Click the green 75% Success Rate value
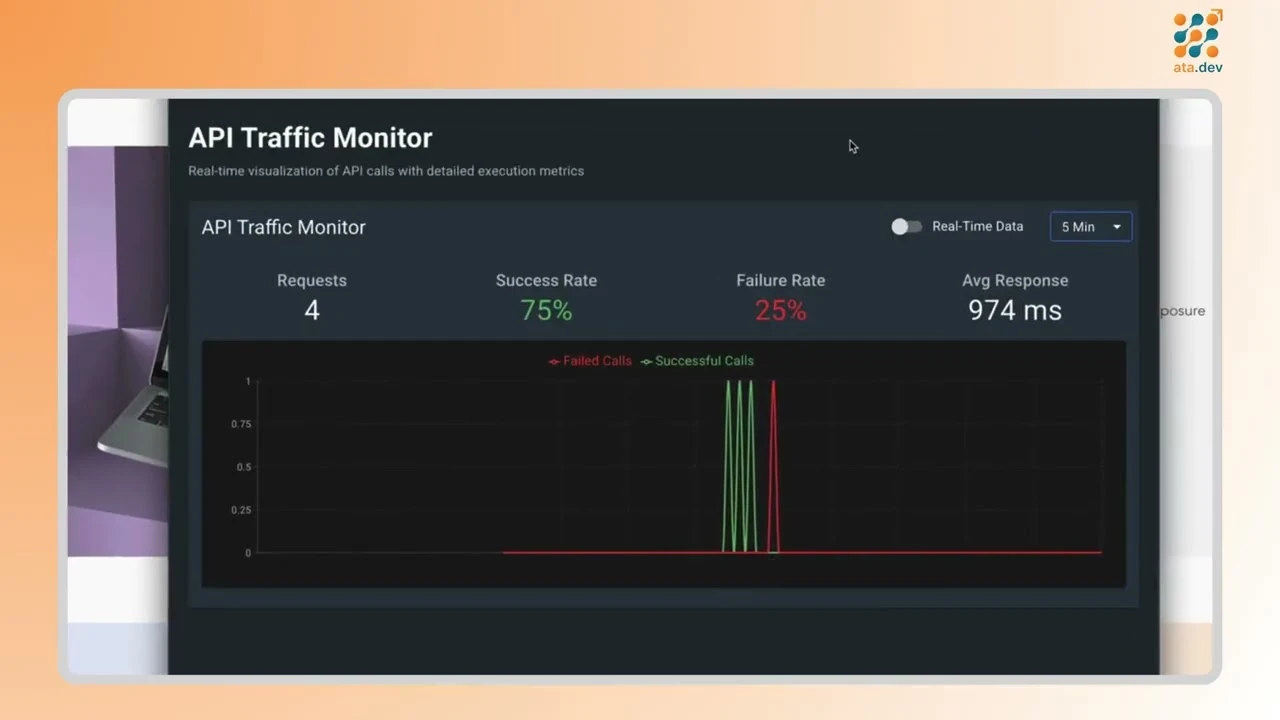The height and width of the screenshot is (720, 1280). [x=546, y=310]
